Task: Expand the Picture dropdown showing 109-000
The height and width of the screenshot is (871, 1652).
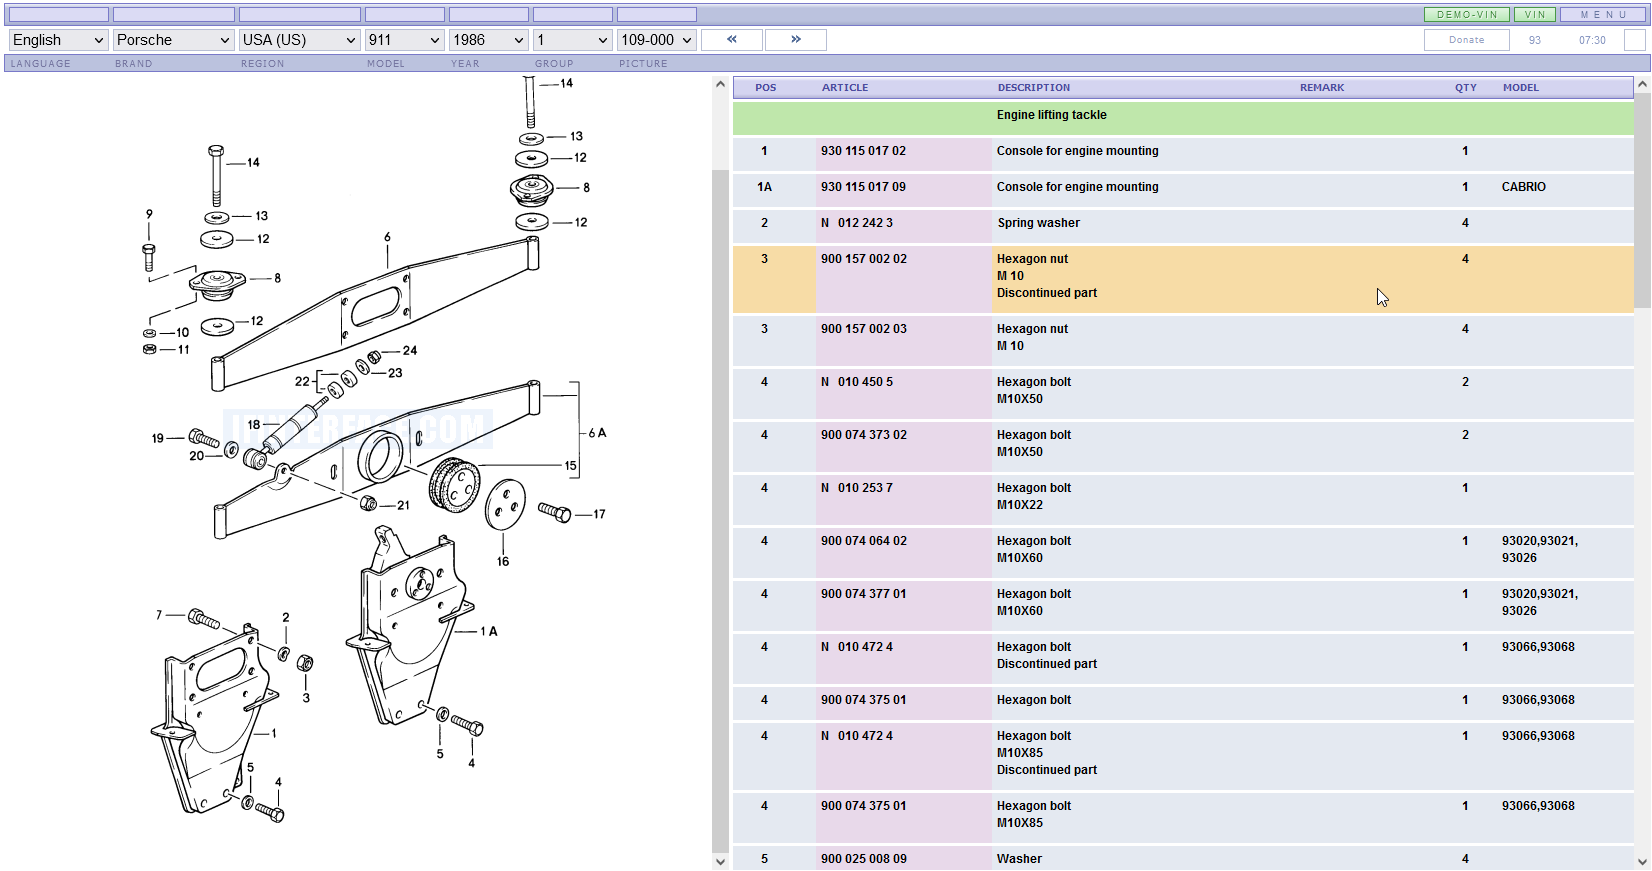Action: click(x=656, y=40)
